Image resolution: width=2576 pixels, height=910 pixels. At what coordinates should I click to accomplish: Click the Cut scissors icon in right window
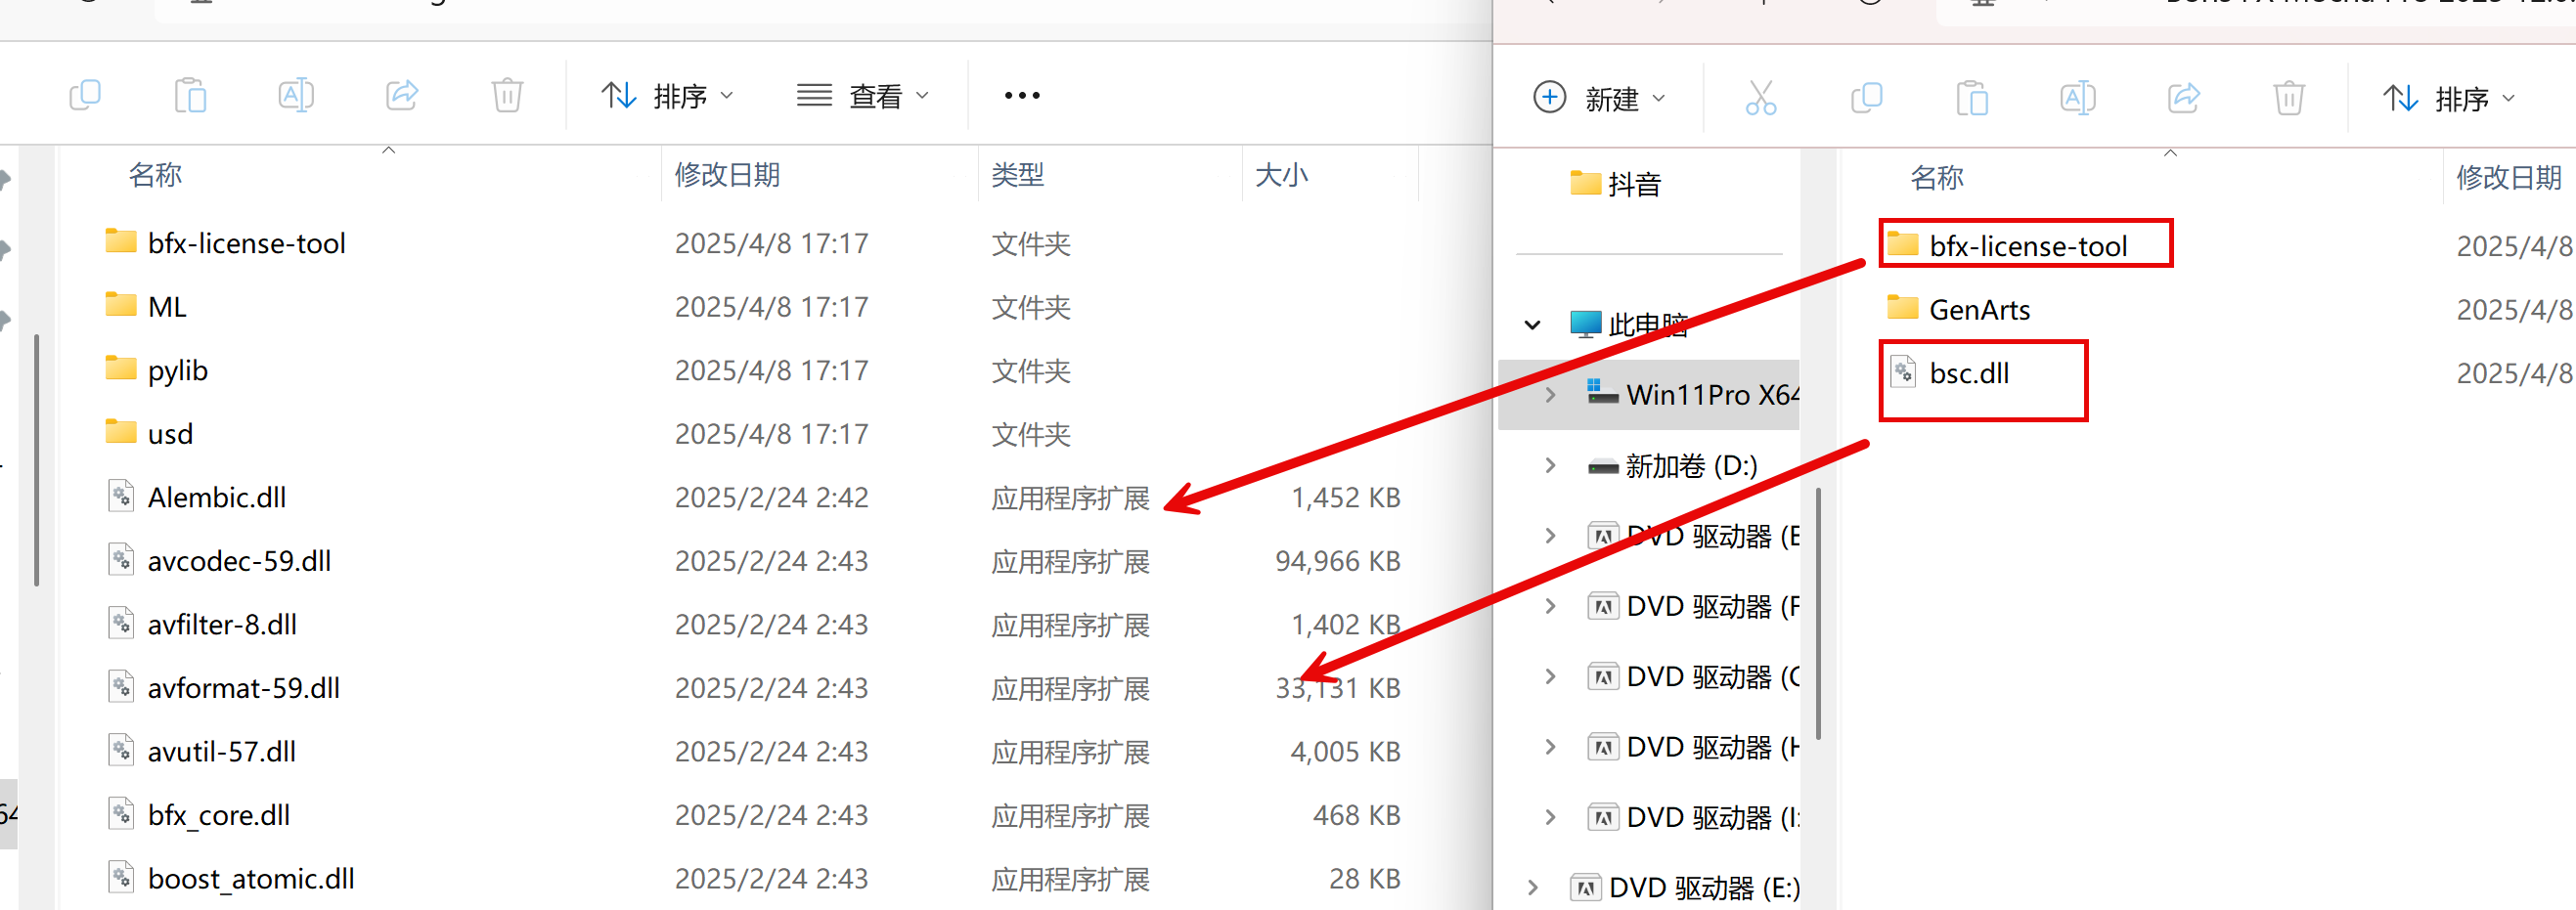(1761, 99)
